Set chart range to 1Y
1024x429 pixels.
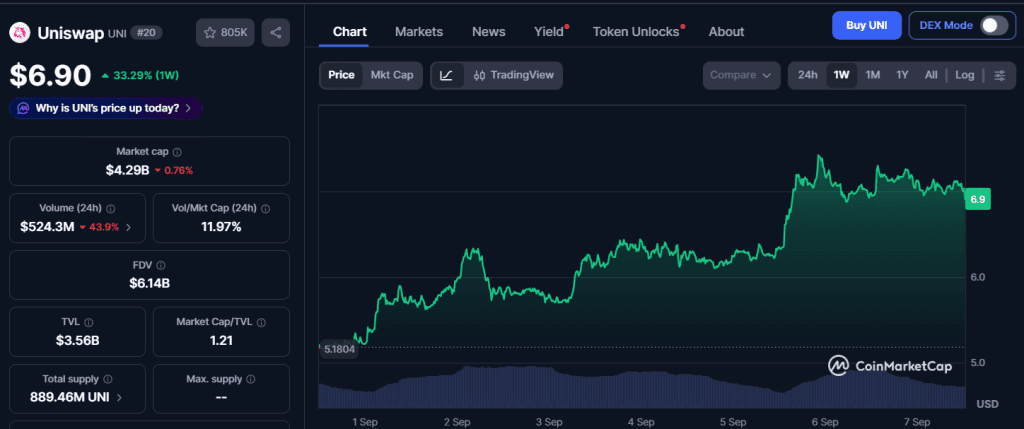[902, 75]
